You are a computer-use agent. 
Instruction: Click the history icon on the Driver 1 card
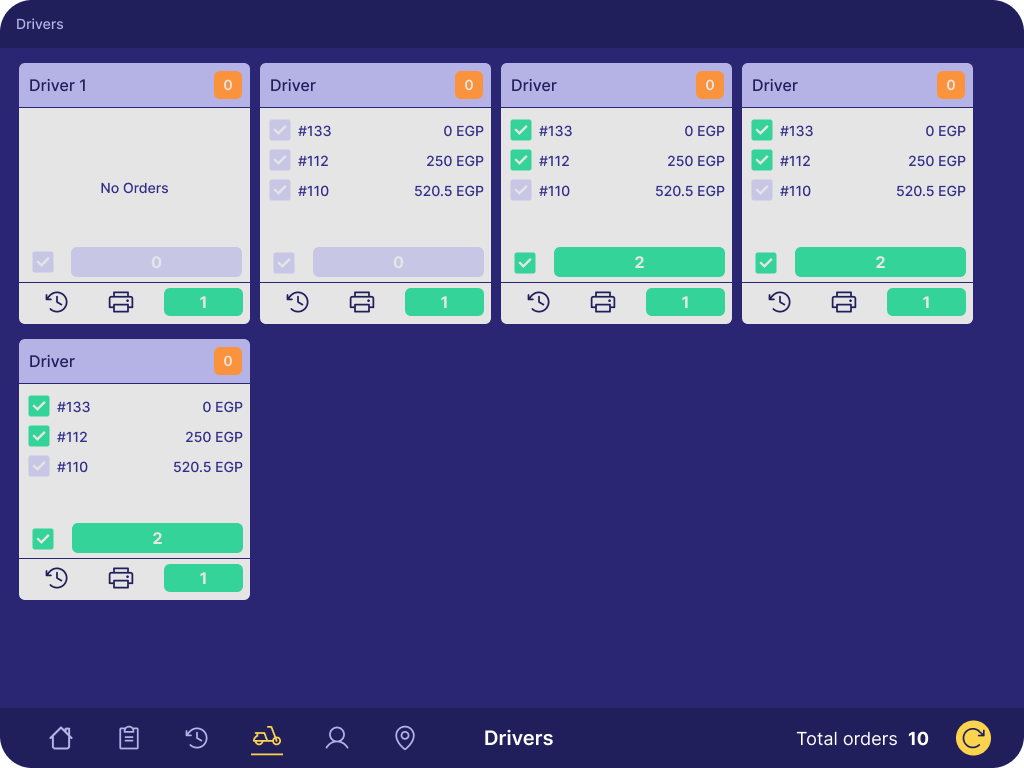tap(57, 301)
